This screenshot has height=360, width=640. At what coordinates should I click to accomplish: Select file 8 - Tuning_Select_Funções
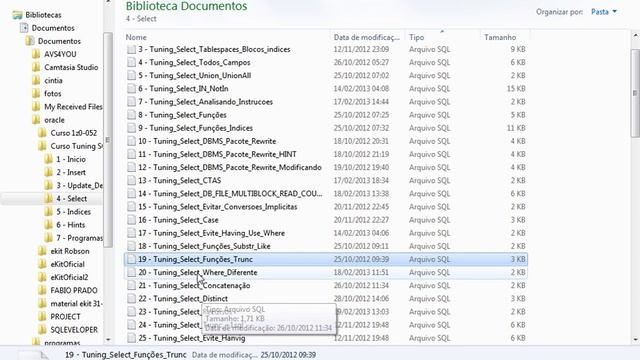click(x=182, y=115)
